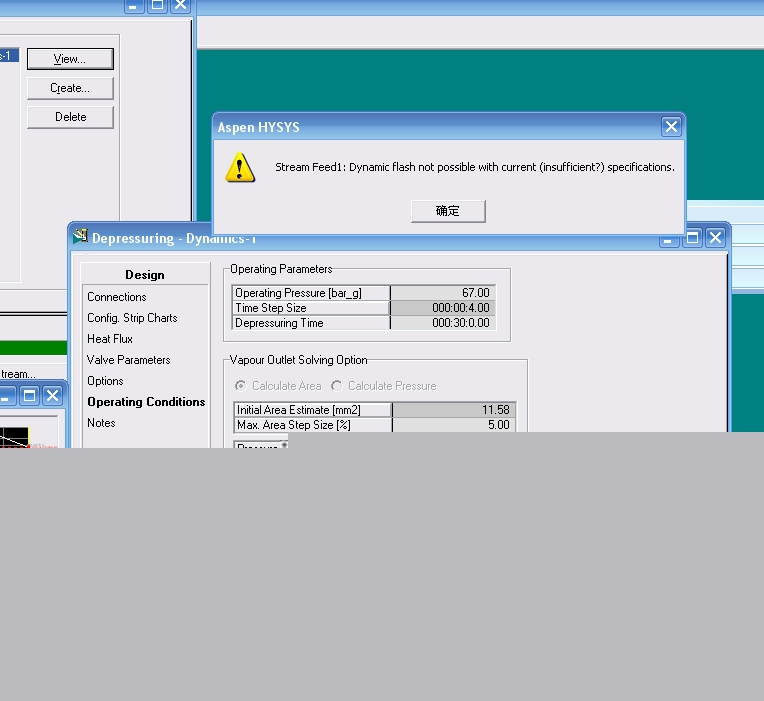Select the highlighted list item ending in -1

(9, 56)
